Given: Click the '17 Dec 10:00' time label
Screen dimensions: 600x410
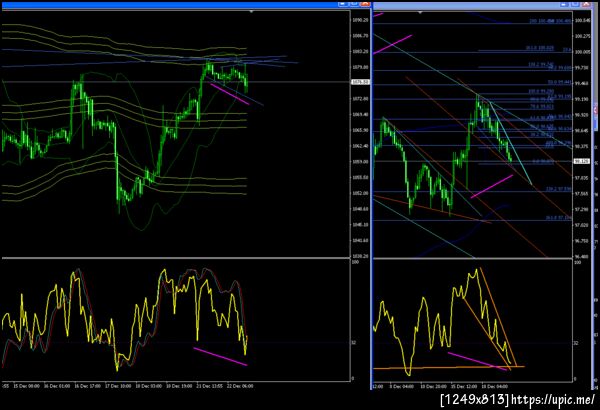Looking at the screenshot, I should pyautogui.click(x=118, y=386).
